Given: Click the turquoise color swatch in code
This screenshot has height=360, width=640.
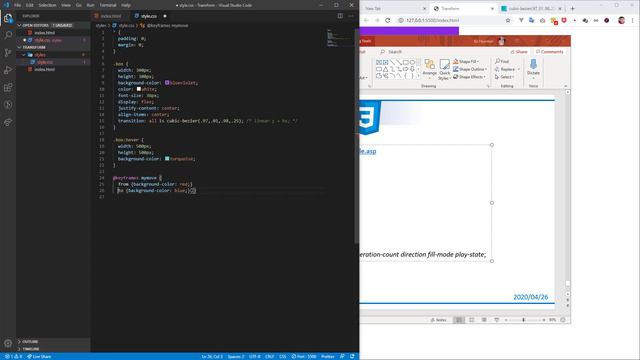Looking at the screenshot, I should pyautogui.click(x=167, y=158).
